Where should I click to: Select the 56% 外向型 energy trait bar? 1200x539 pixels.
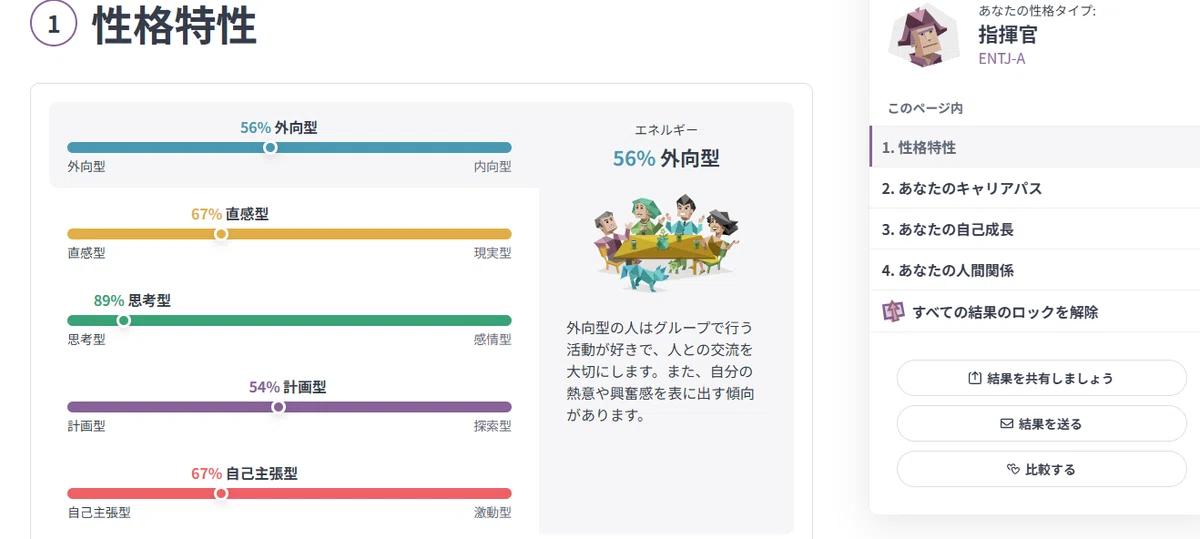[289, 147]
